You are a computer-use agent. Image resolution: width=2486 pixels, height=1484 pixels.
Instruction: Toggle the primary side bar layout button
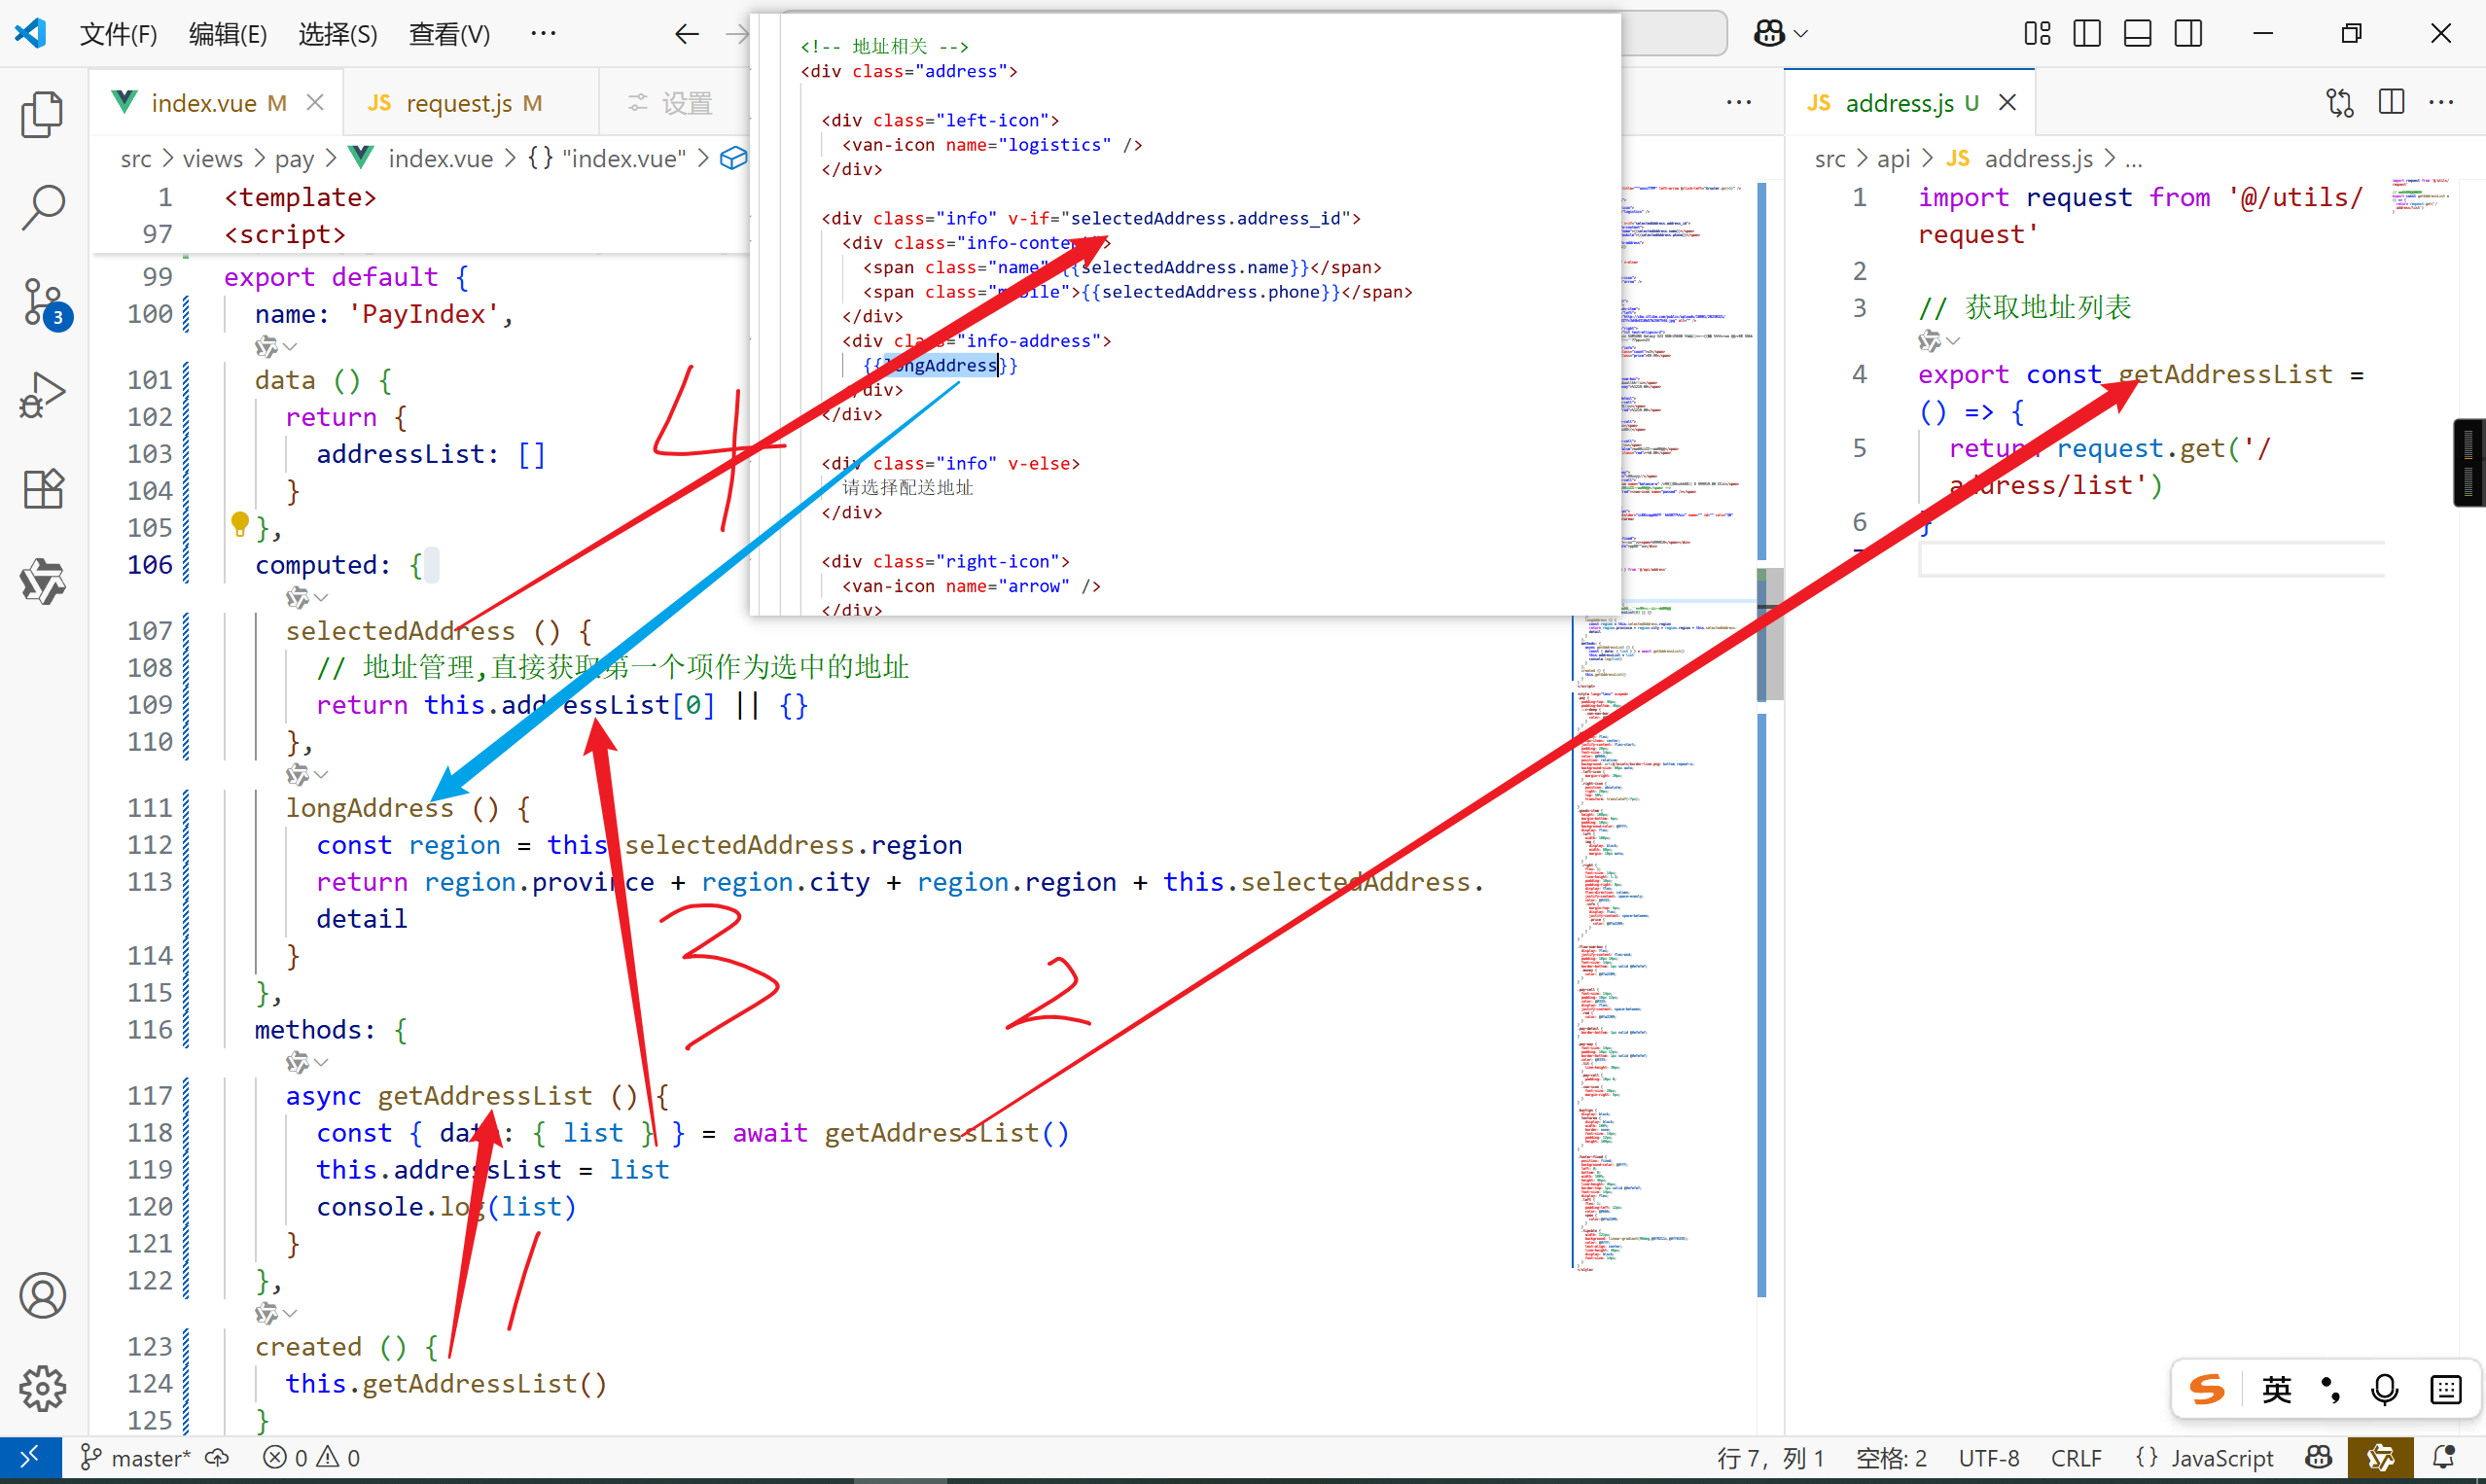coord(2087,34)
